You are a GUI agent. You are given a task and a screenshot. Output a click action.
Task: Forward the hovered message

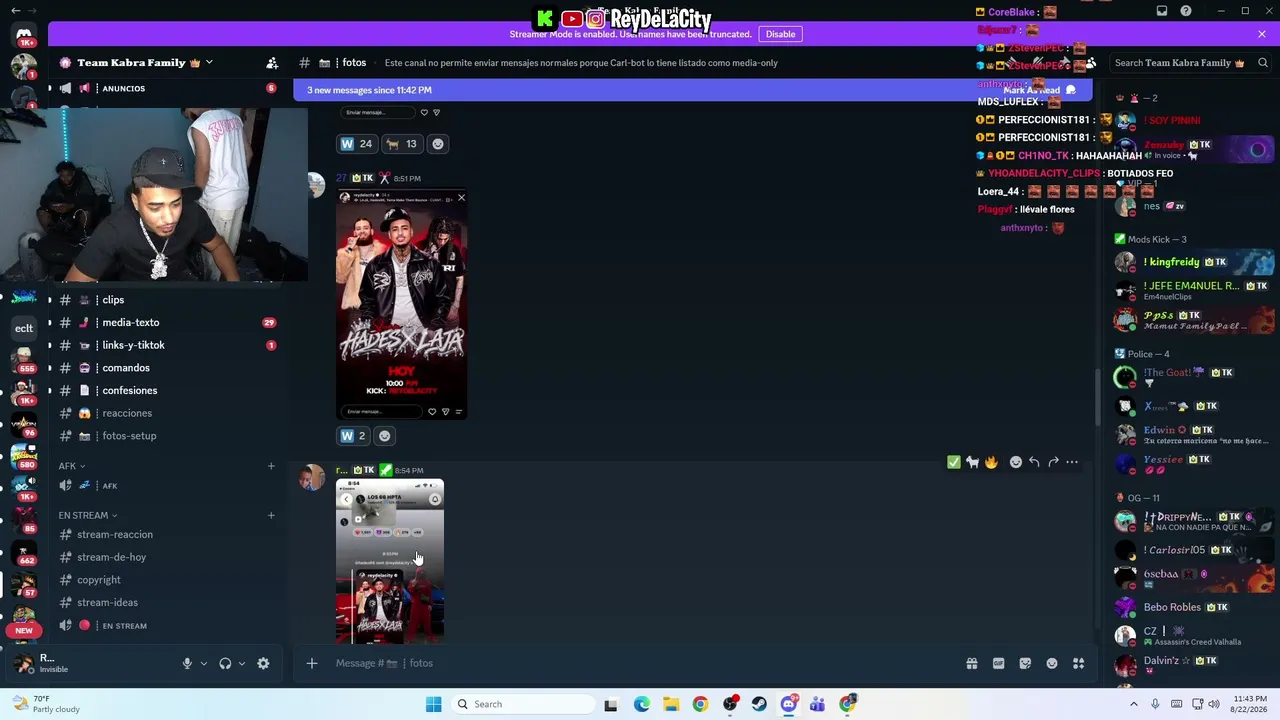point(1053,462)
